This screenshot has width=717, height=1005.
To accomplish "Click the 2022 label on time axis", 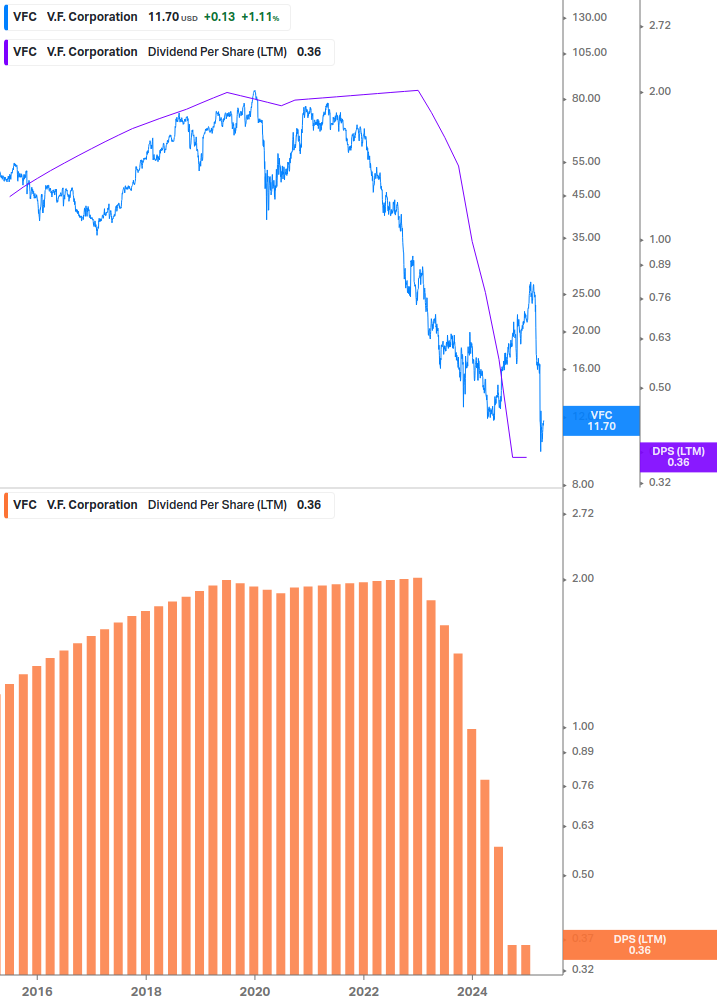I will click(x=364, y=992).
